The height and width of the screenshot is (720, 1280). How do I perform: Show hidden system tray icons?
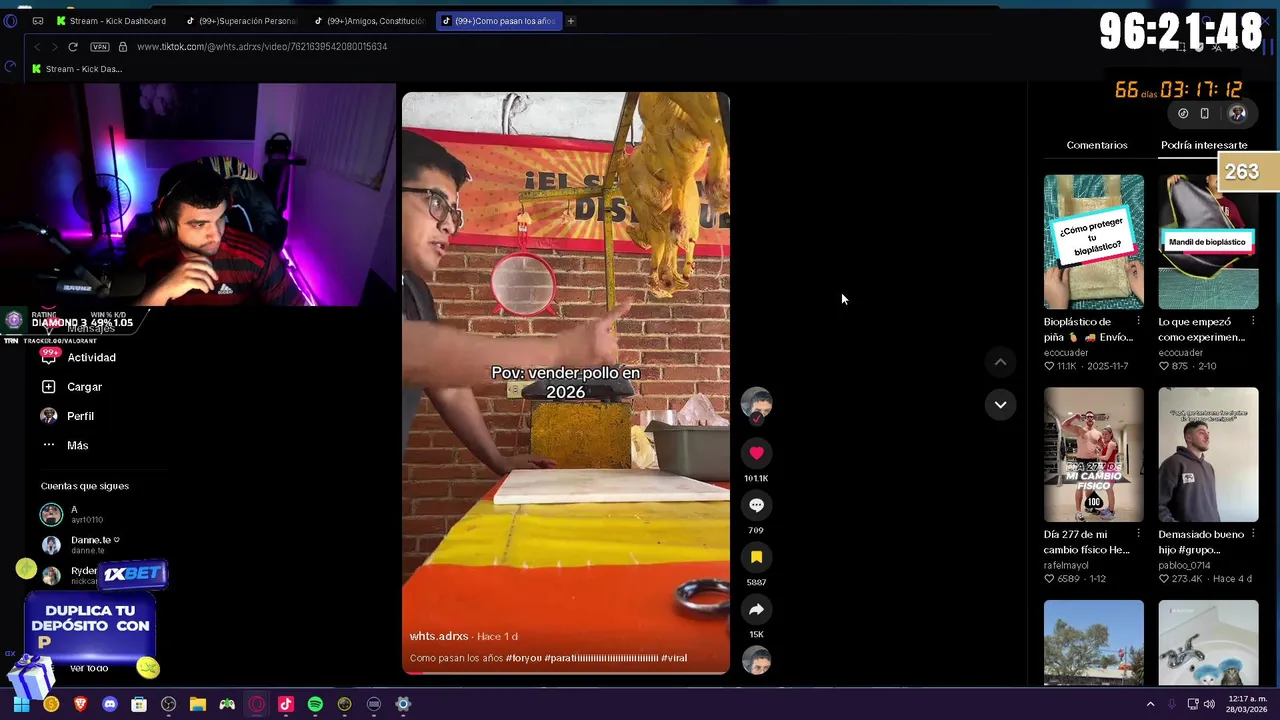(x=1150, y=704)
